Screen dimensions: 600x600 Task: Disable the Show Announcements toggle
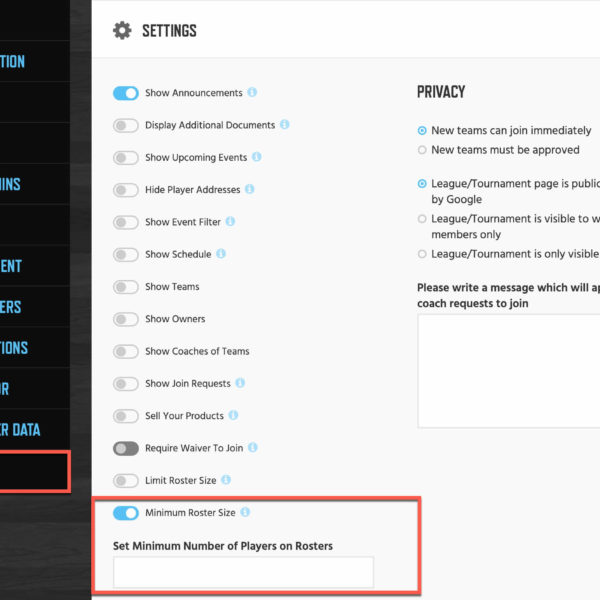coord(126,93)
